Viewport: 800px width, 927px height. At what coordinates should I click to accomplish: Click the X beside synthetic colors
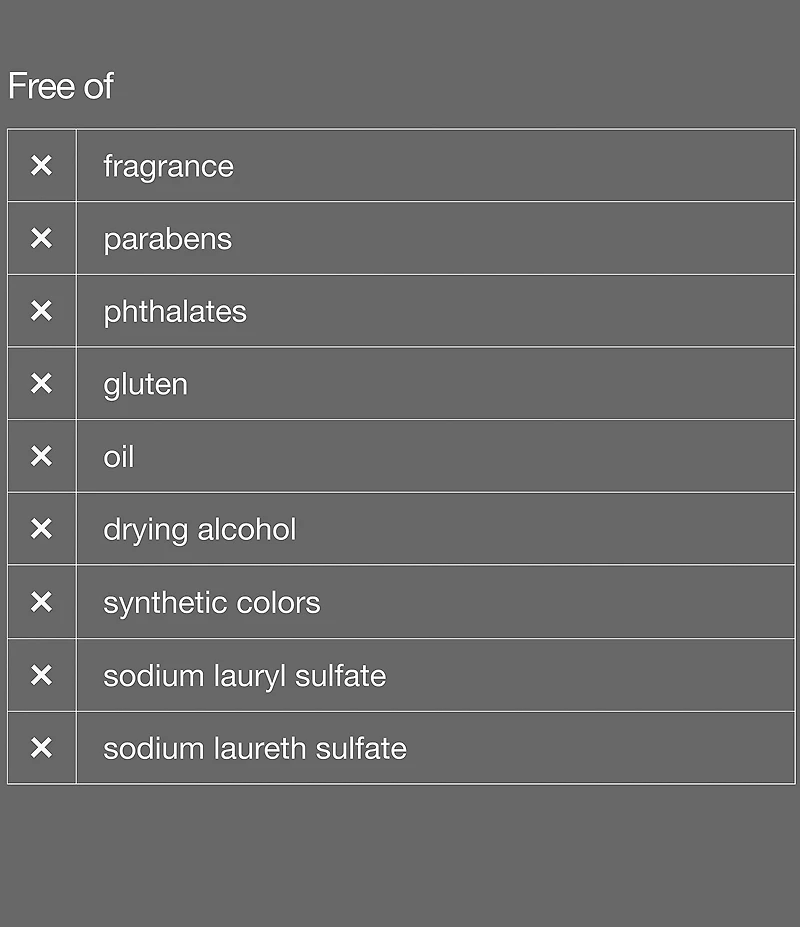coord(41,602)
